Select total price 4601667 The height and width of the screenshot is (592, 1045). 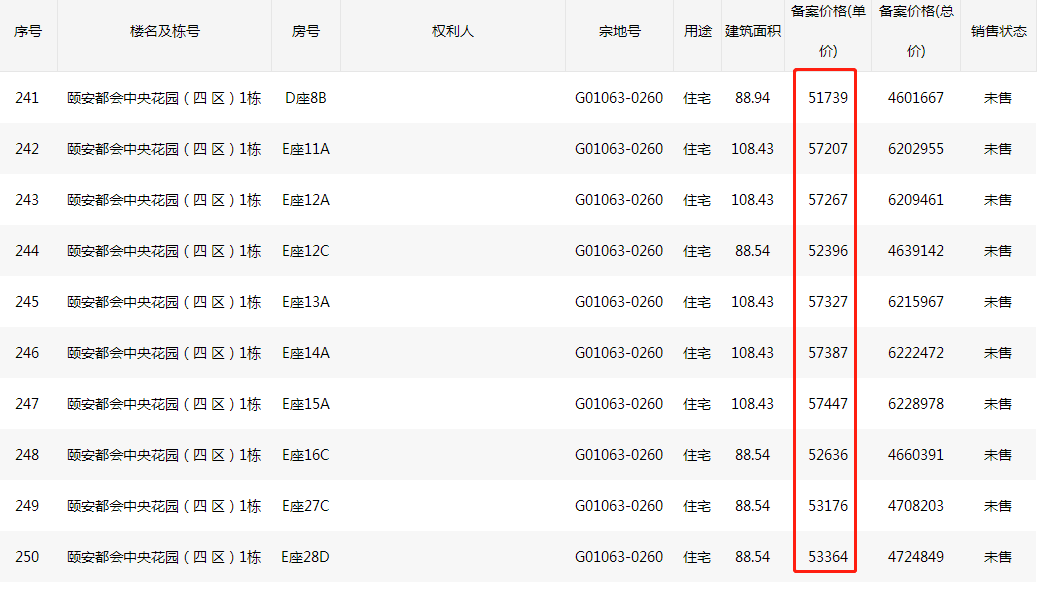(916, 98)
